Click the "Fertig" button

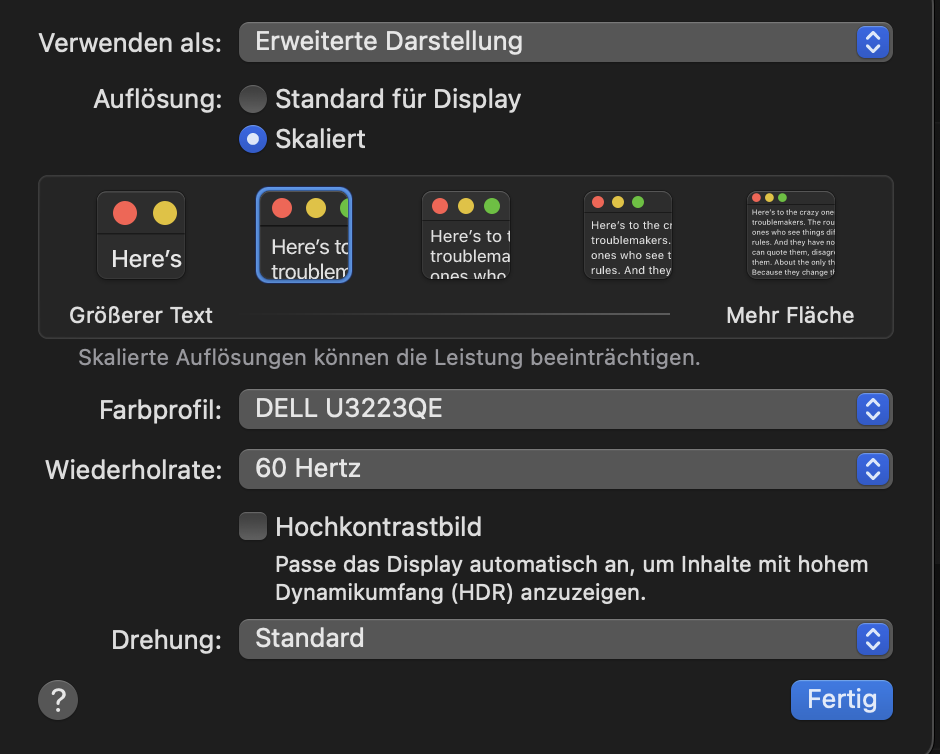coord(841,699)
